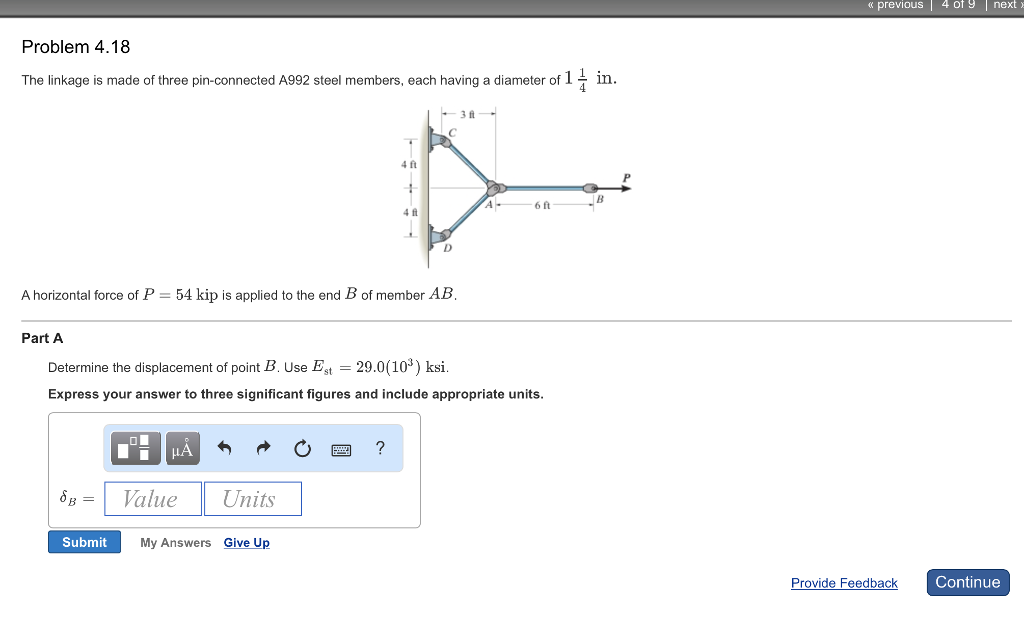Click the undo arrow icon

pos(224,449)
